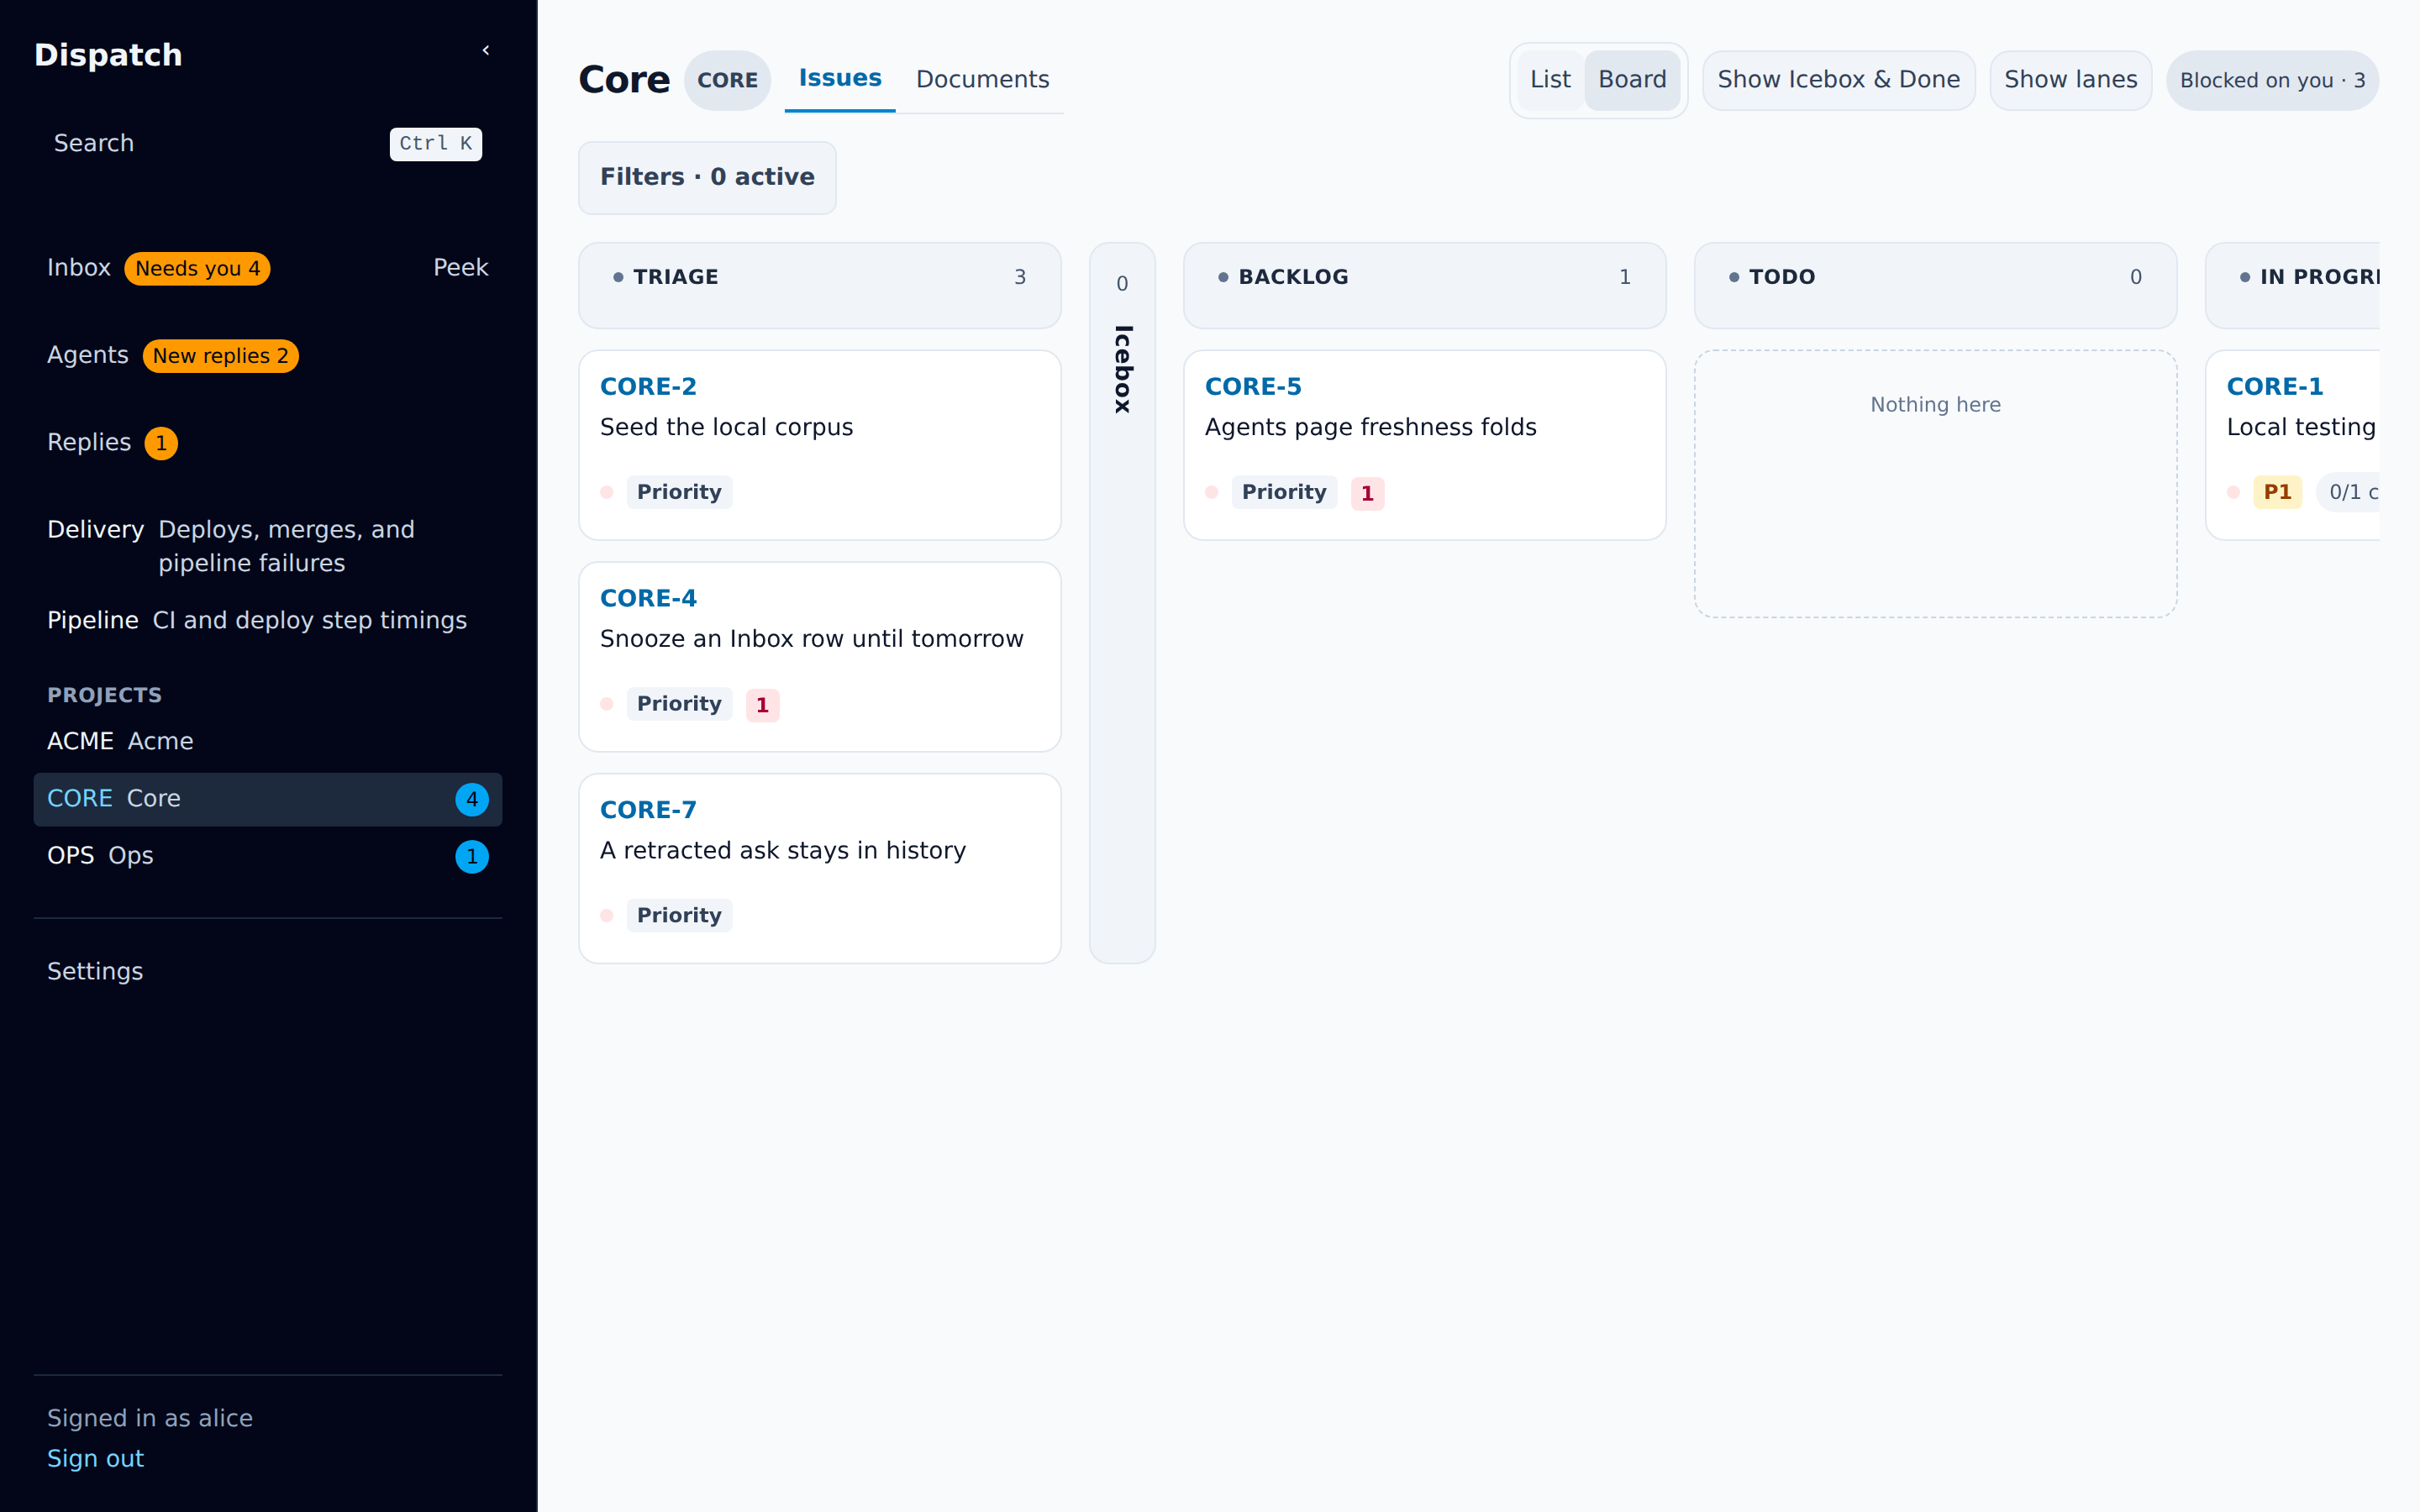The image size is (2420, 1512).
Task: Select the ACME Acme project
Action: [x=268, y=741]
